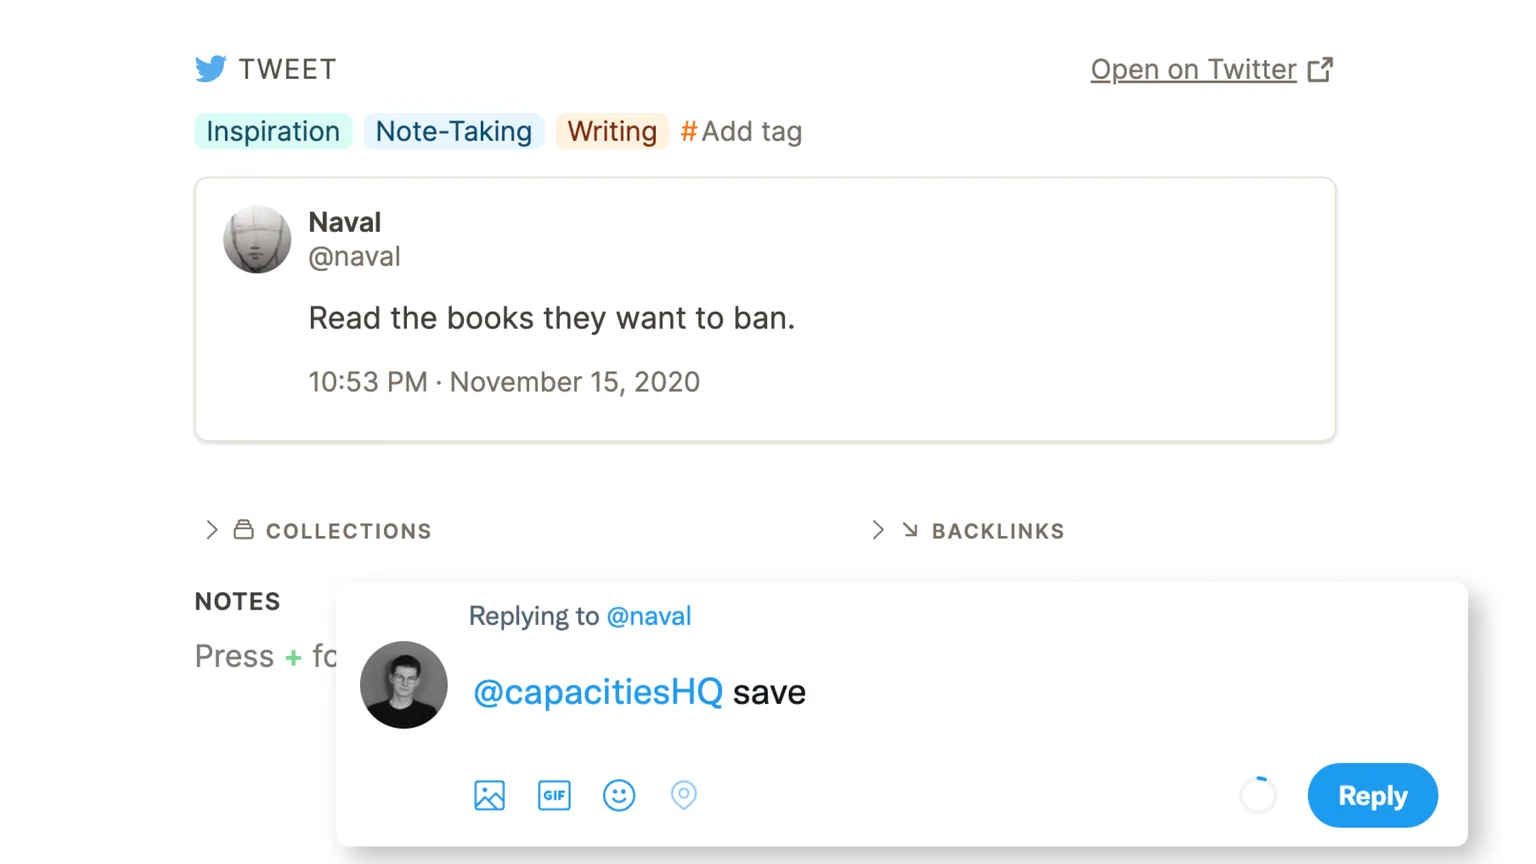
Task: Click the Twitter bird icon
Action: [211, 68]
